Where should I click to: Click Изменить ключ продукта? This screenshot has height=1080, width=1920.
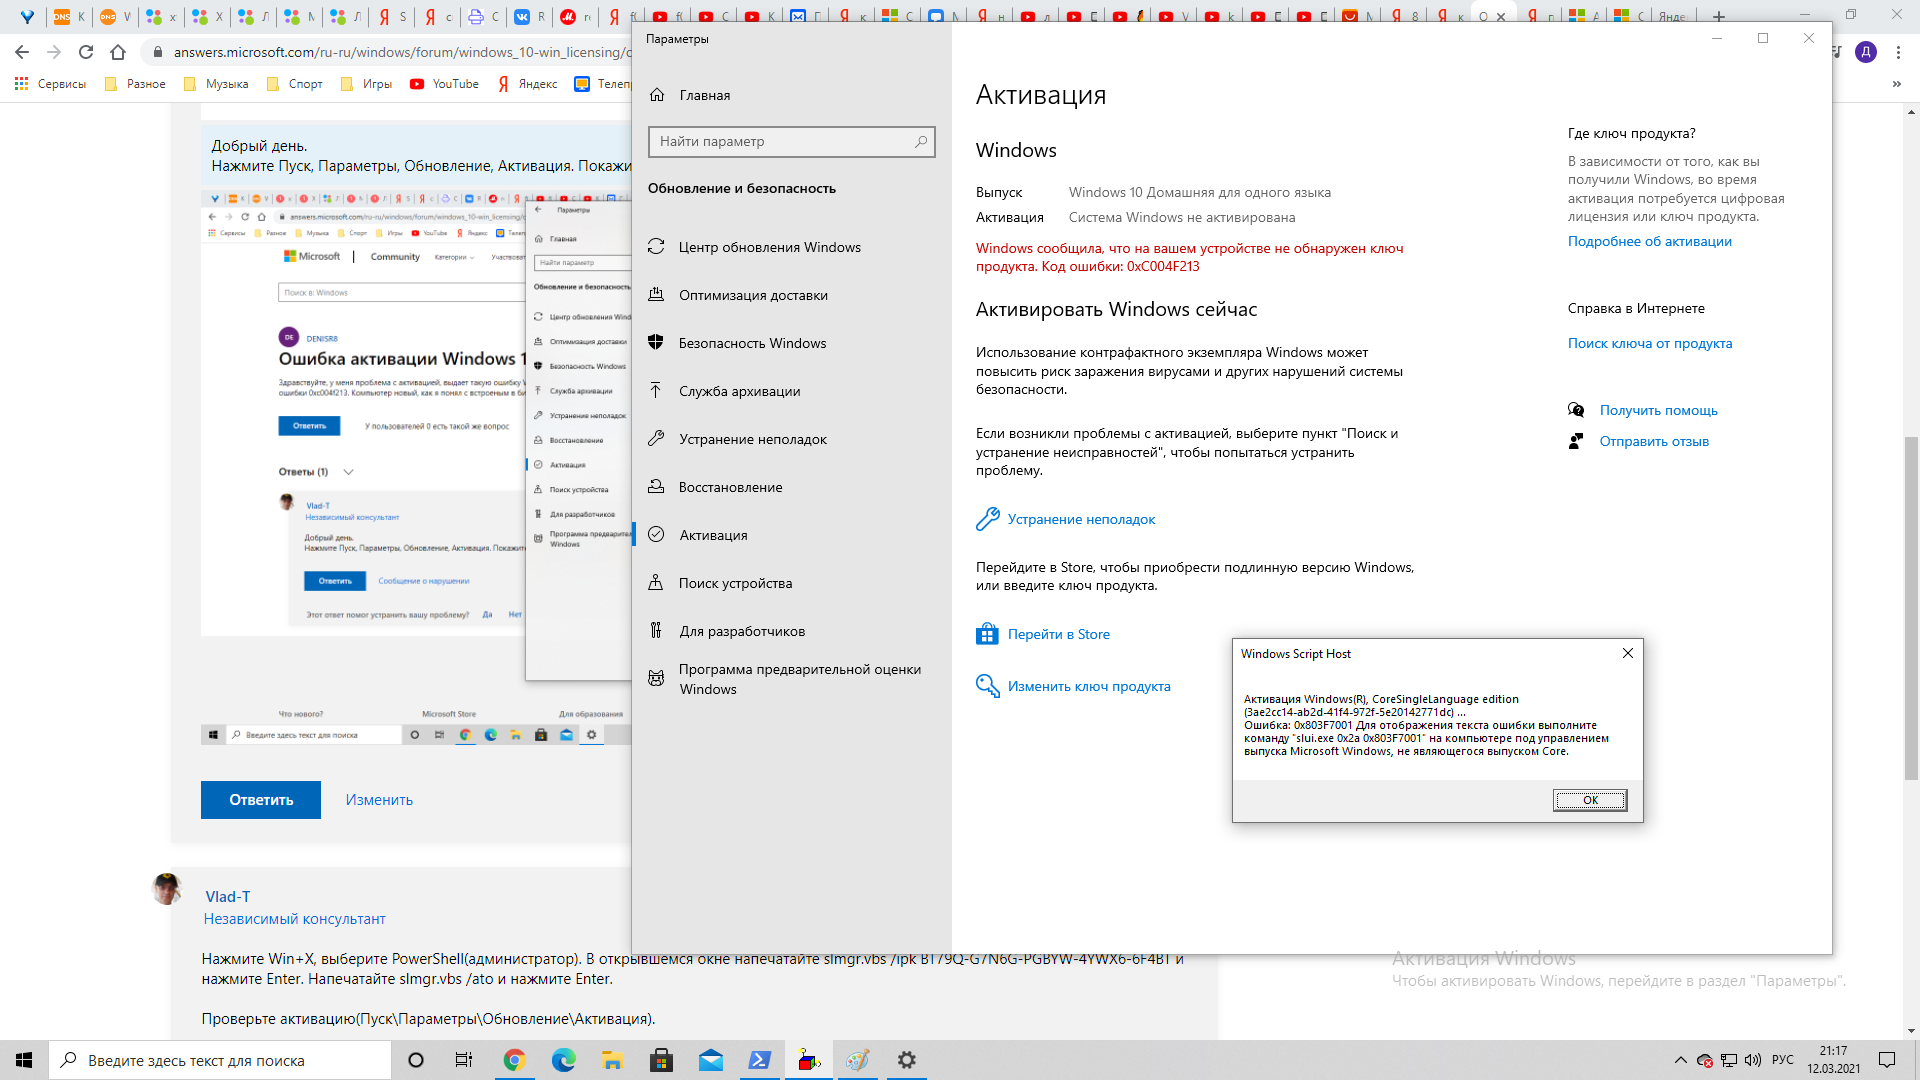click(1088, 686)
